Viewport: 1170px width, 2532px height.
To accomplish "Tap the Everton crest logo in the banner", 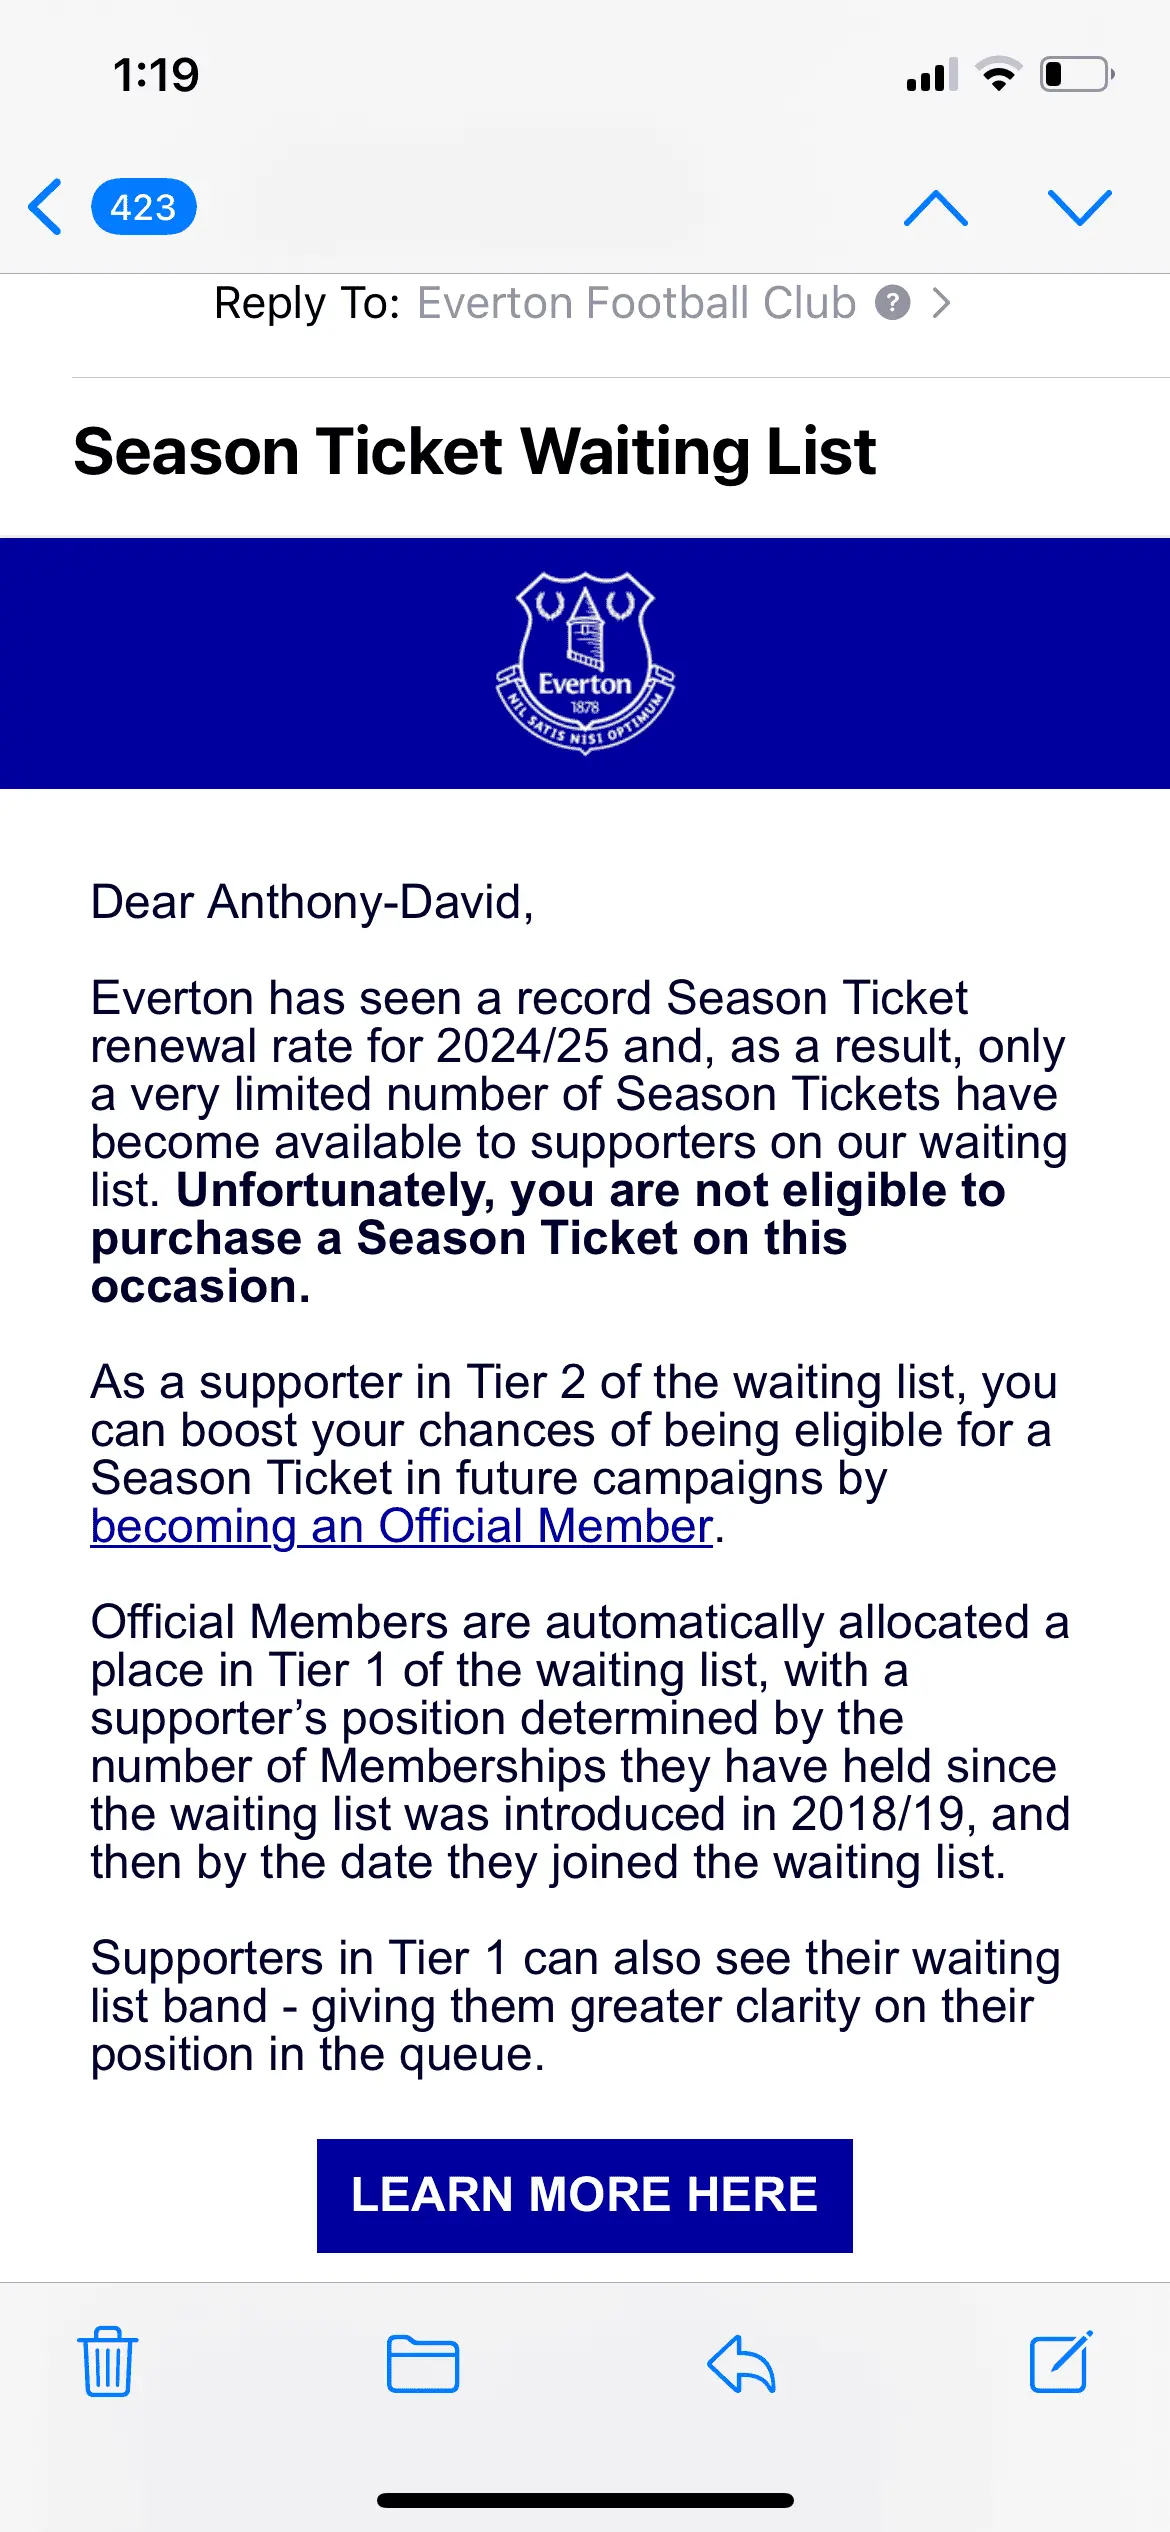I will (585, 662).
